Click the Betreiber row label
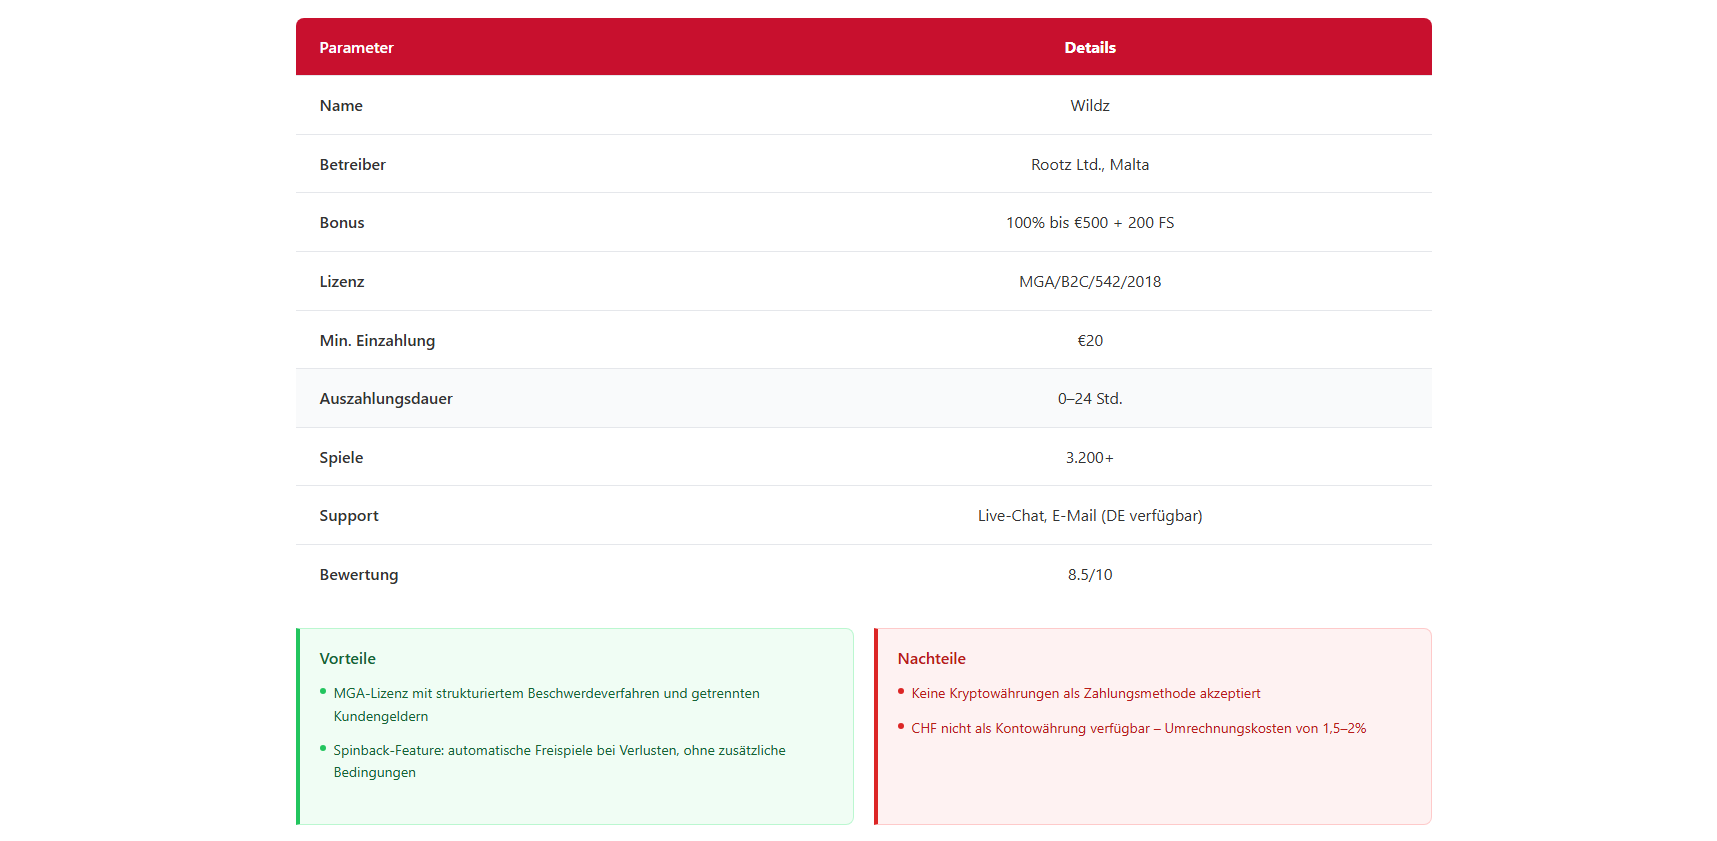 tap(352, 165)
